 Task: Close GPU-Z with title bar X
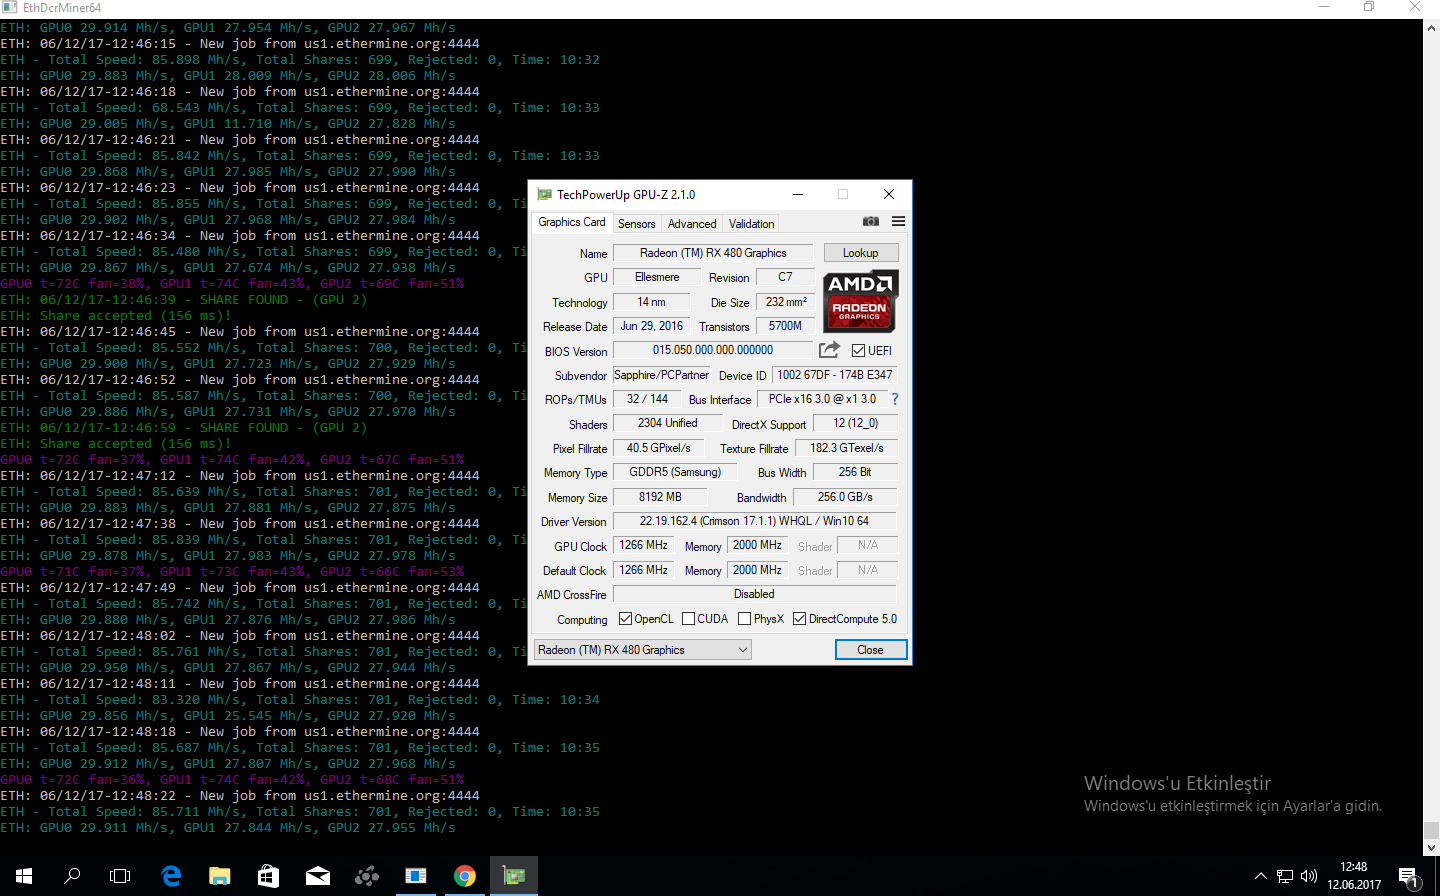tap(888, 194)
